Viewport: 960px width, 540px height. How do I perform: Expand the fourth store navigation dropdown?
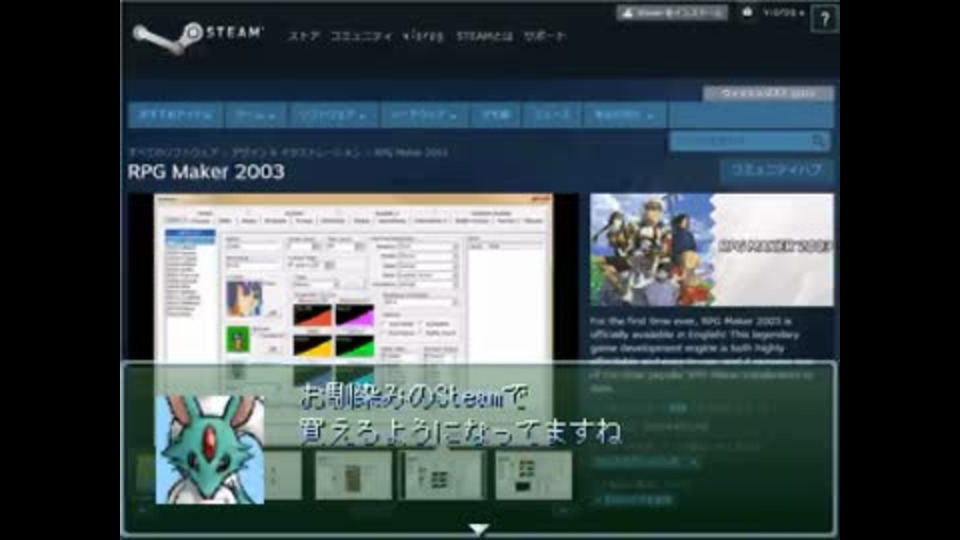tap(424, 115)
